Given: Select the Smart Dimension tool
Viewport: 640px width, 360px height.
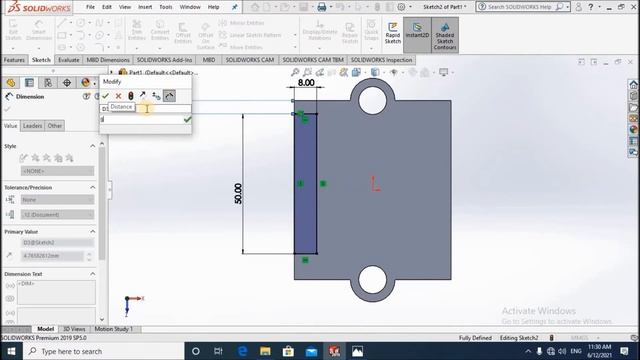Looking at the screenshot, I should click(x=39, y=31).
